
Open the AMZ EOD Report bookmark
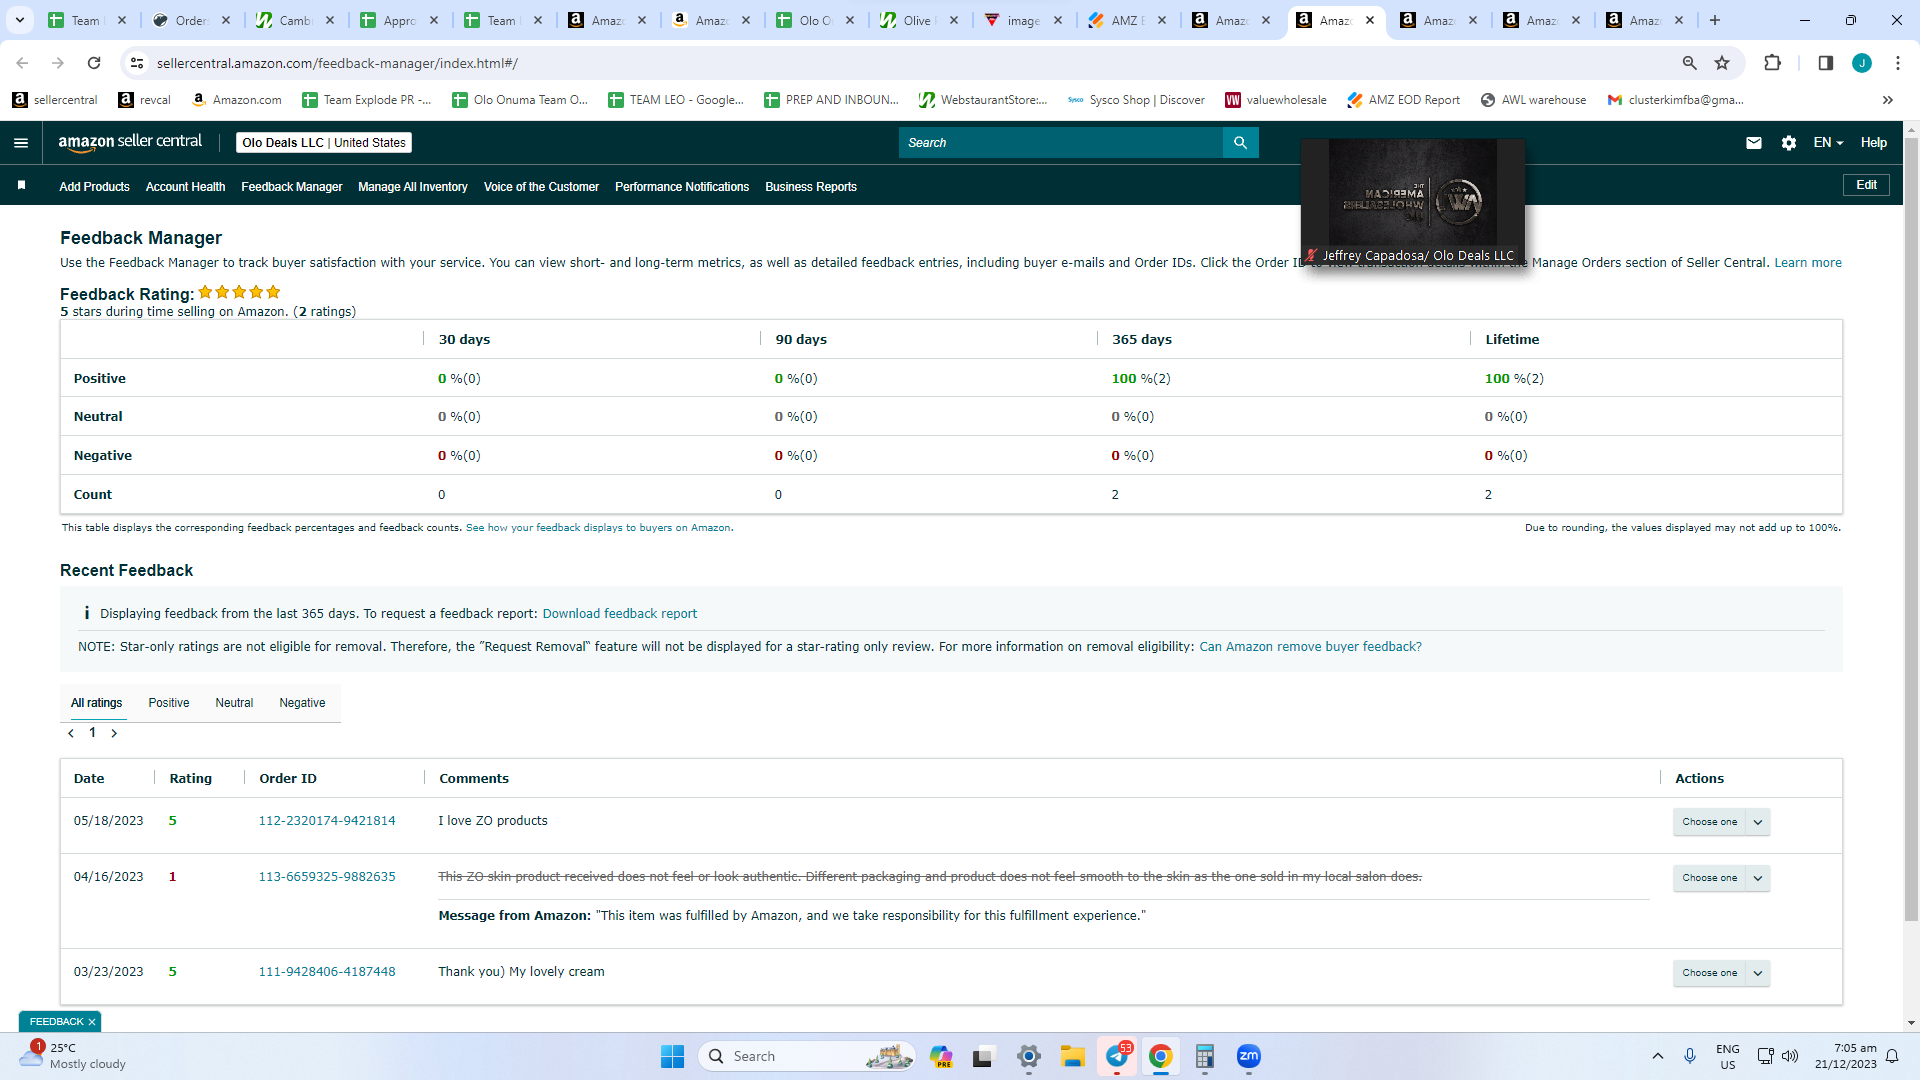(1403, 100)
